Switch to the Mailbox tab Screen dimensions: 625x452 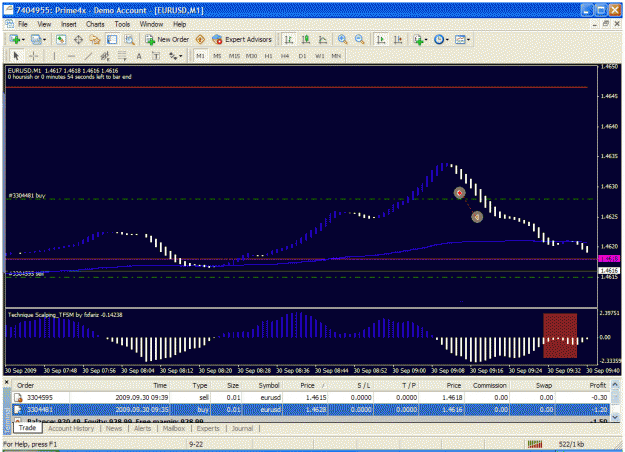coord(174,428)
